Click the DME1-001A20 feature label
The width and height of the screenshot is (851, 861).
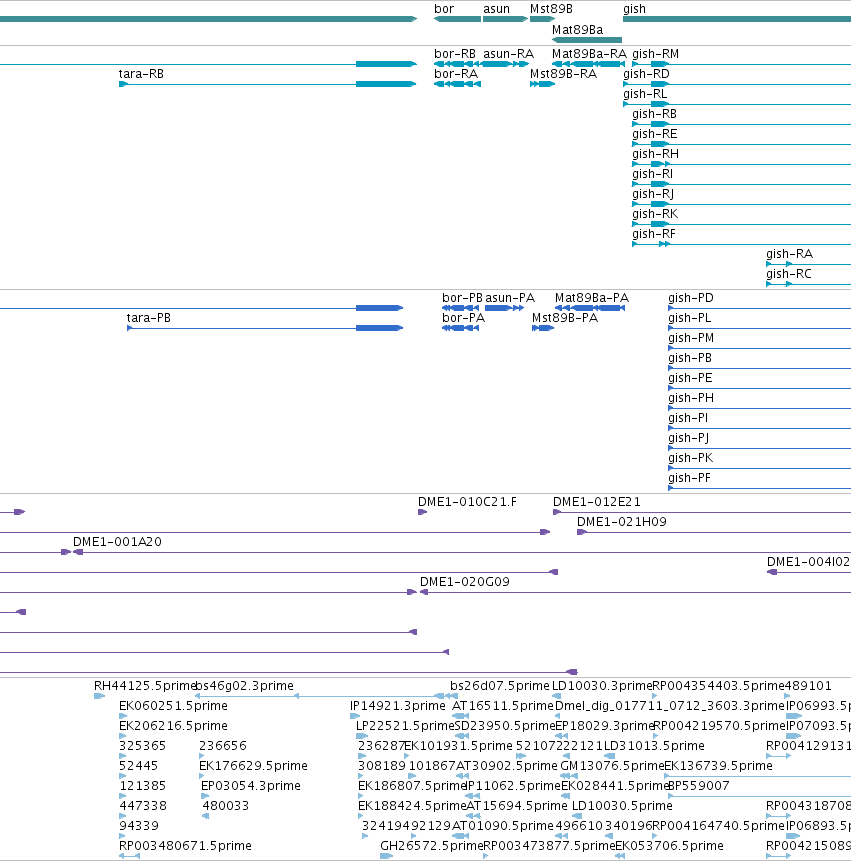[x=117, y=542]
